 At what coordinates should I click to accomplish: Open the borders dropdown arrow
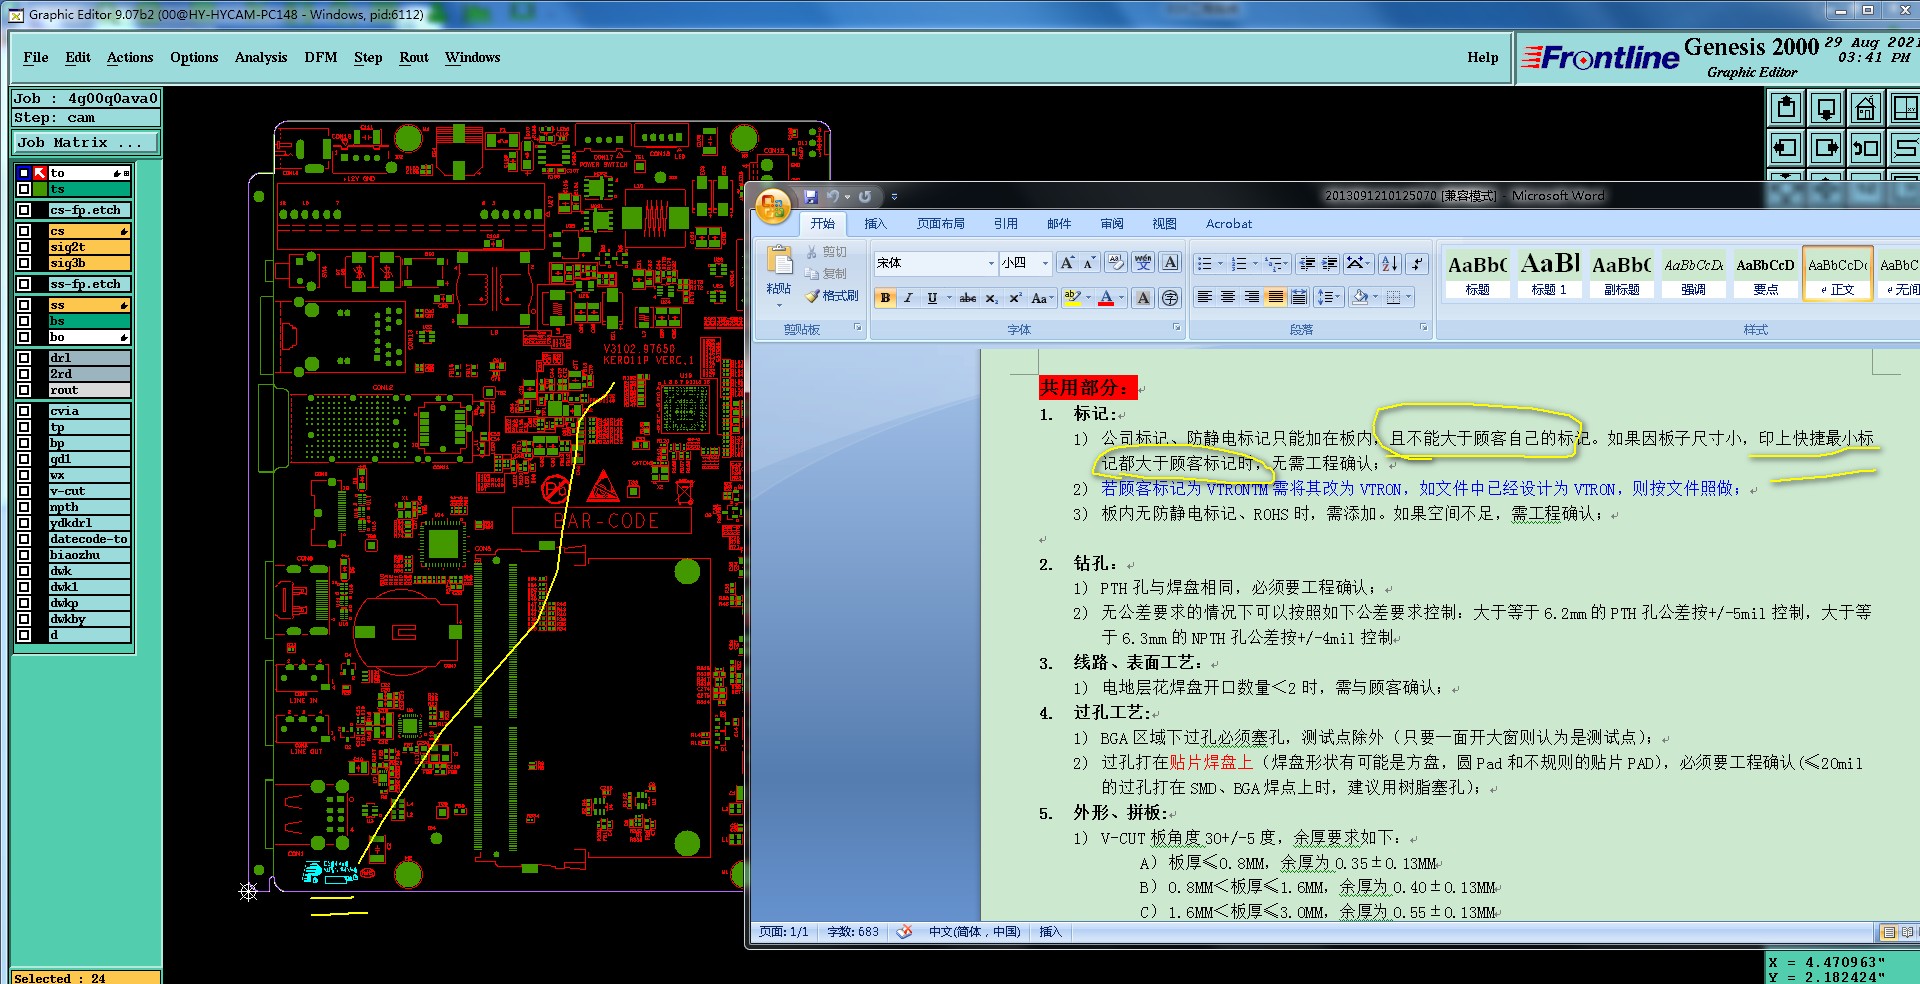(1408, 297)
